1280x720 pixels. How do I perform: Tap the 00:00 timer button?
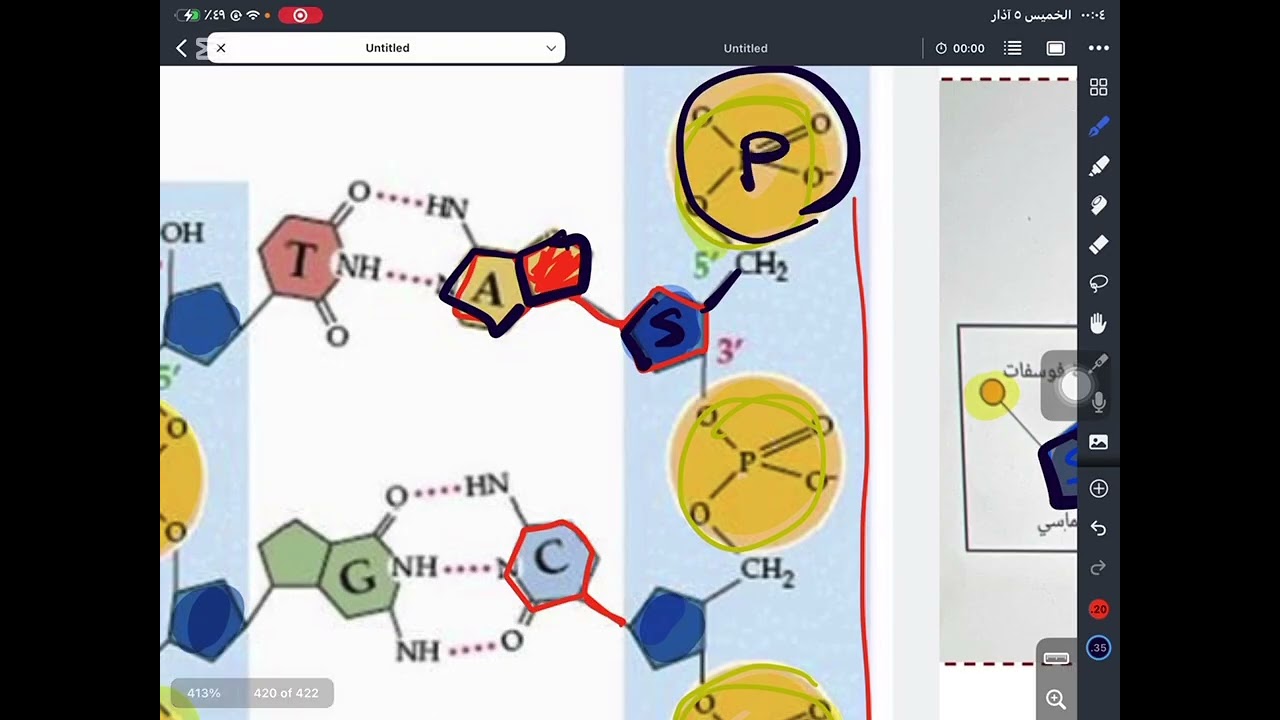click(960, 48)
